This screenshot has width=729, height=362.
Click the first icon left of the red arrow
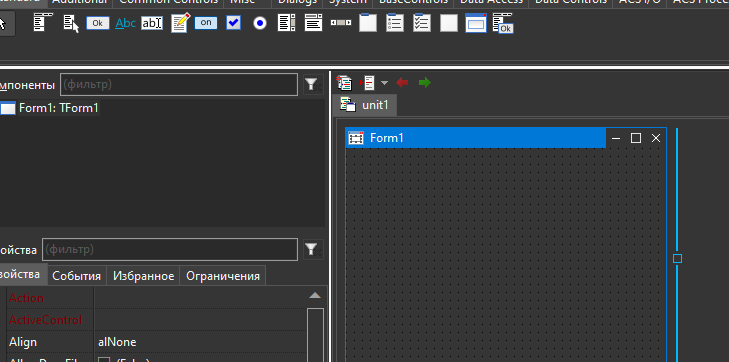(344, 83)
